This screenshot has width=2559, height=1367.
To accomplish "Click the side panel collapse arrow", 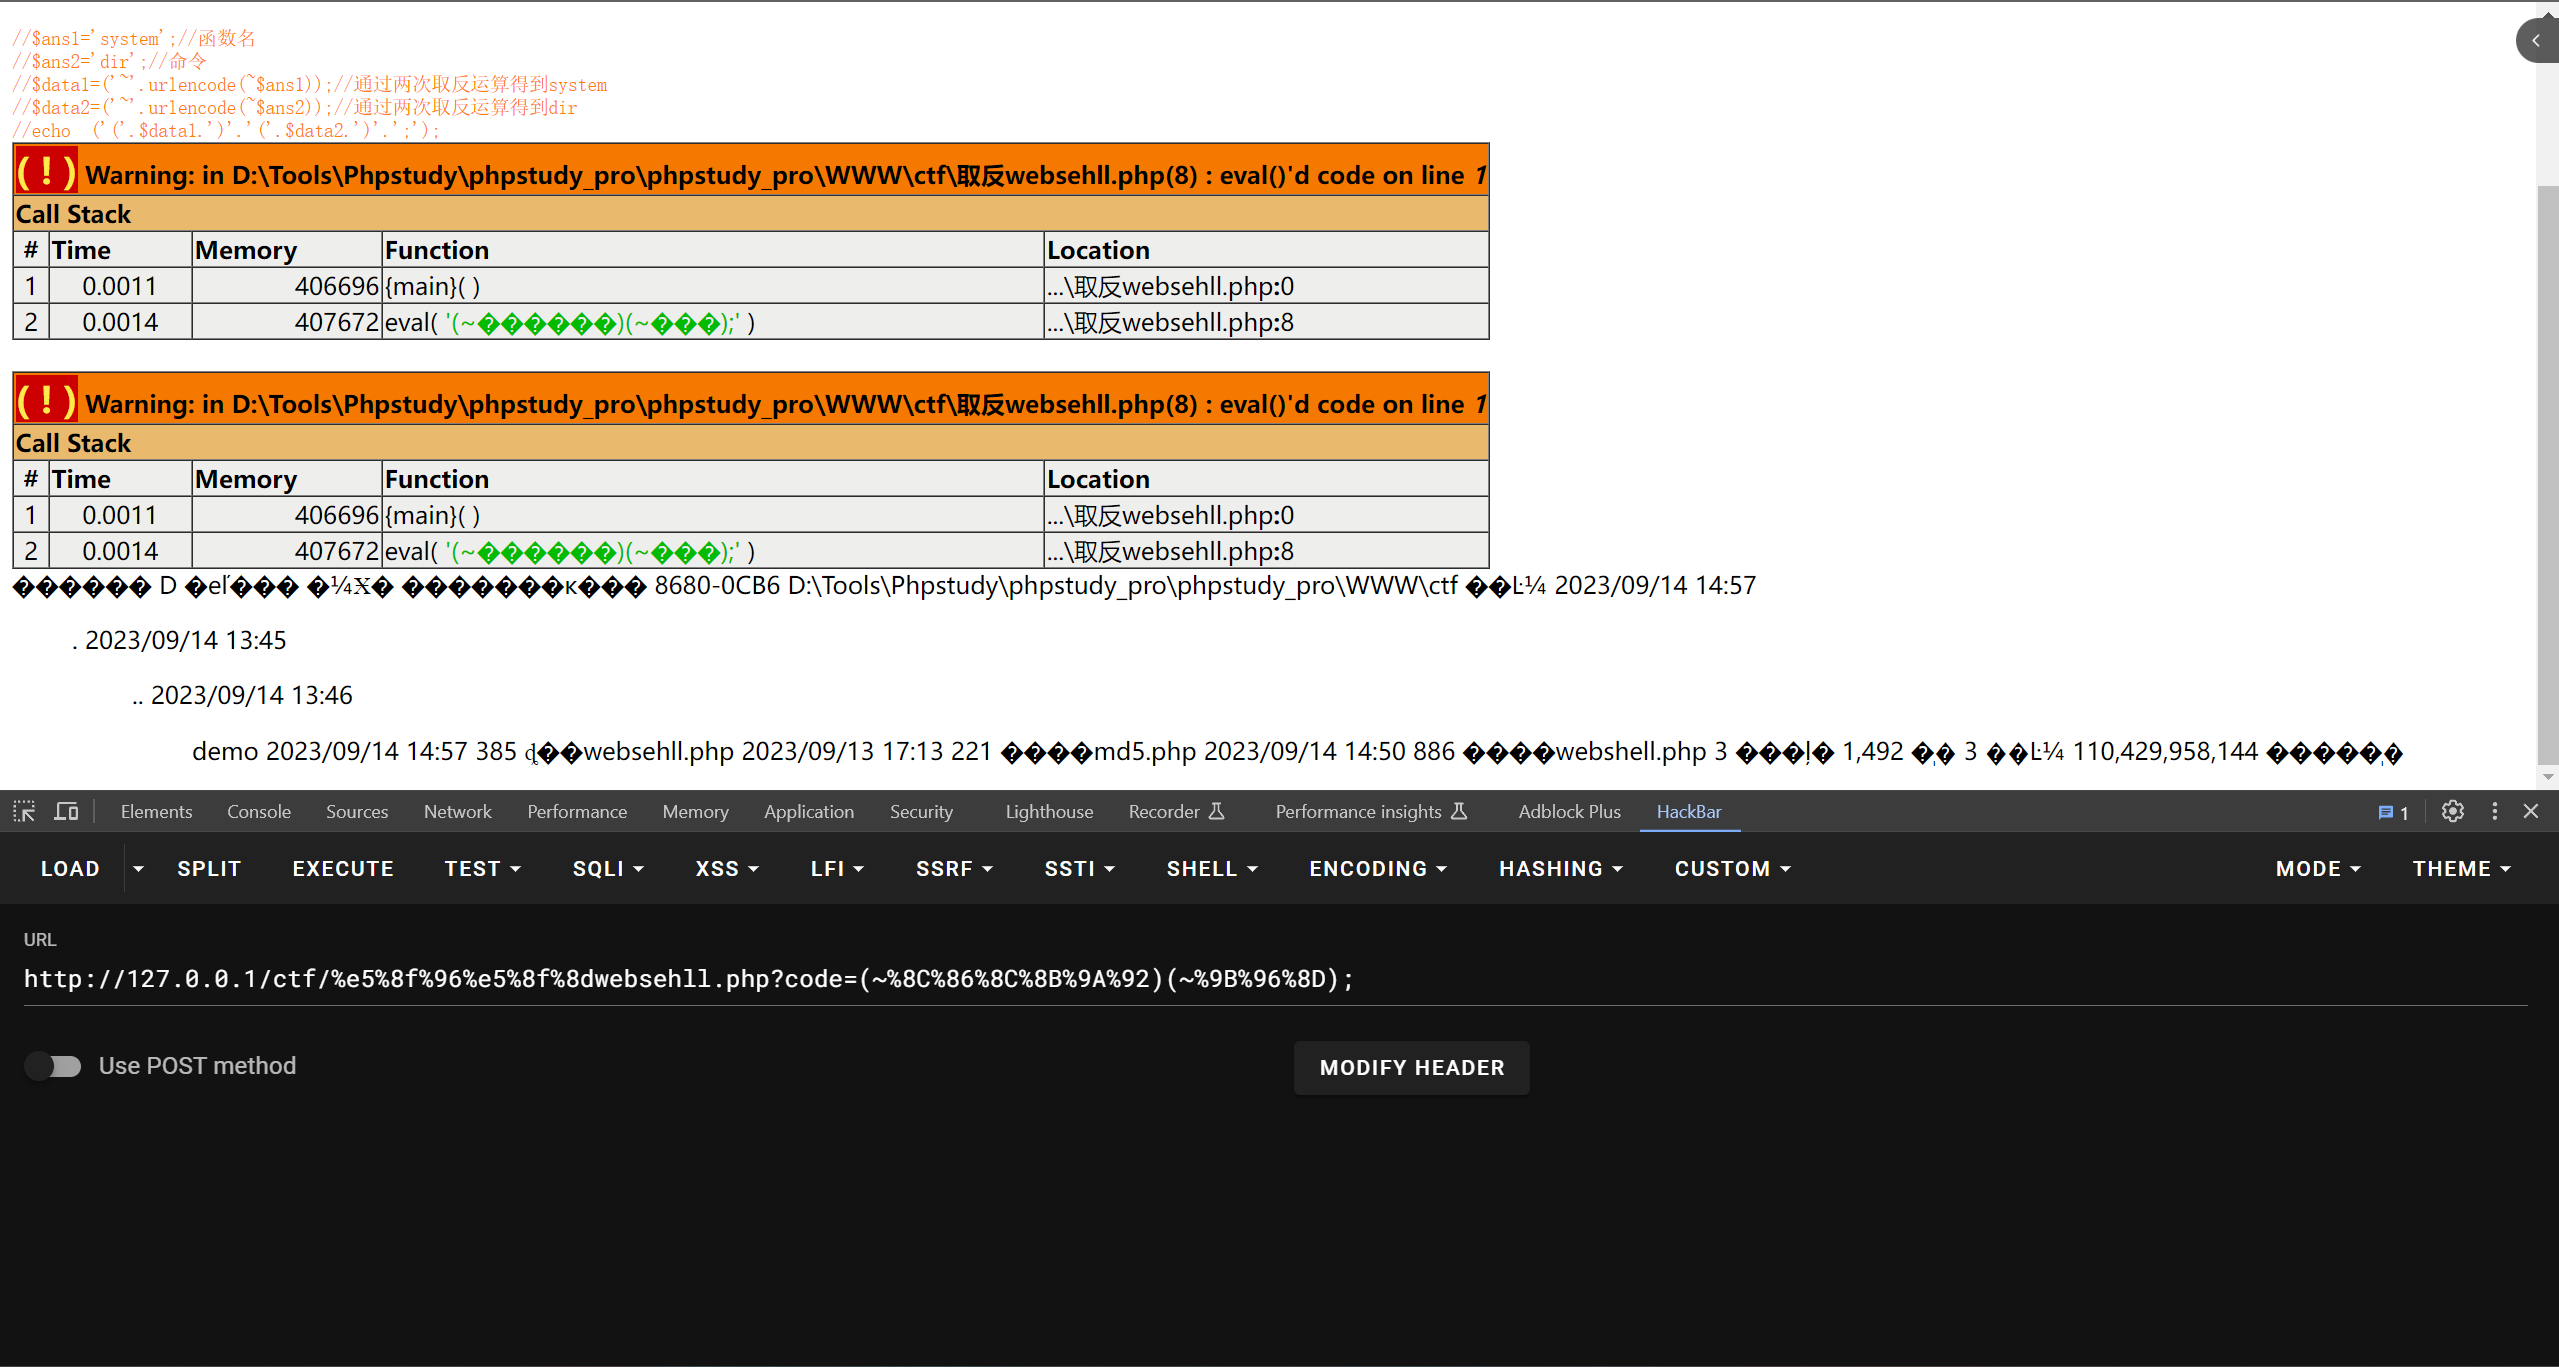I will coord(2536,40).
